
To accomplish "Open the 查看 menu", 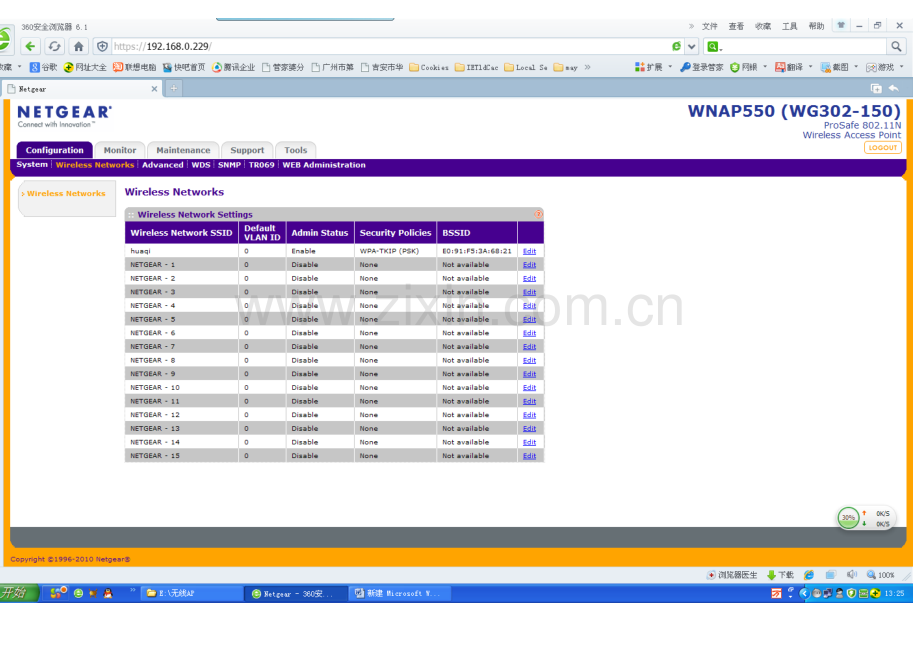I will tap(736, 26).
